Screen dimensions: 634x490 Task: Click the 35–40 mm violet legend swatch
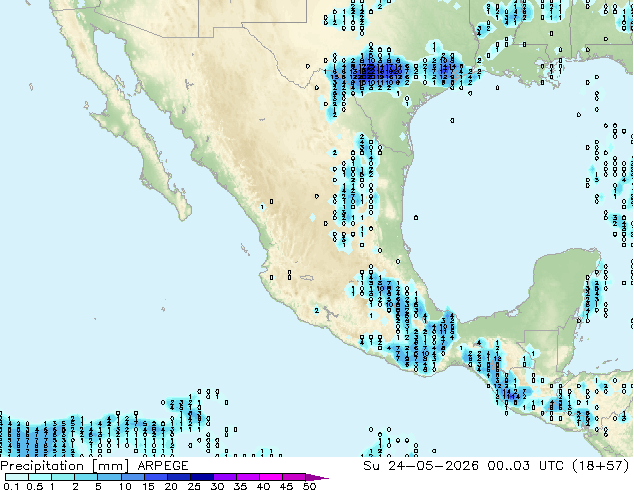(x=248, y=477)
